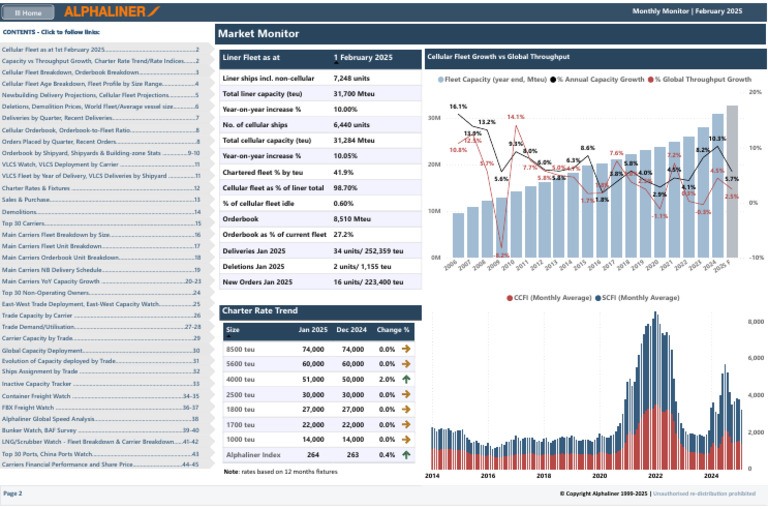Viewport: 768px width, 509px height.
Task: Toggle % Global Throughput Growth legend marker
Action: (x=650, y=79)
